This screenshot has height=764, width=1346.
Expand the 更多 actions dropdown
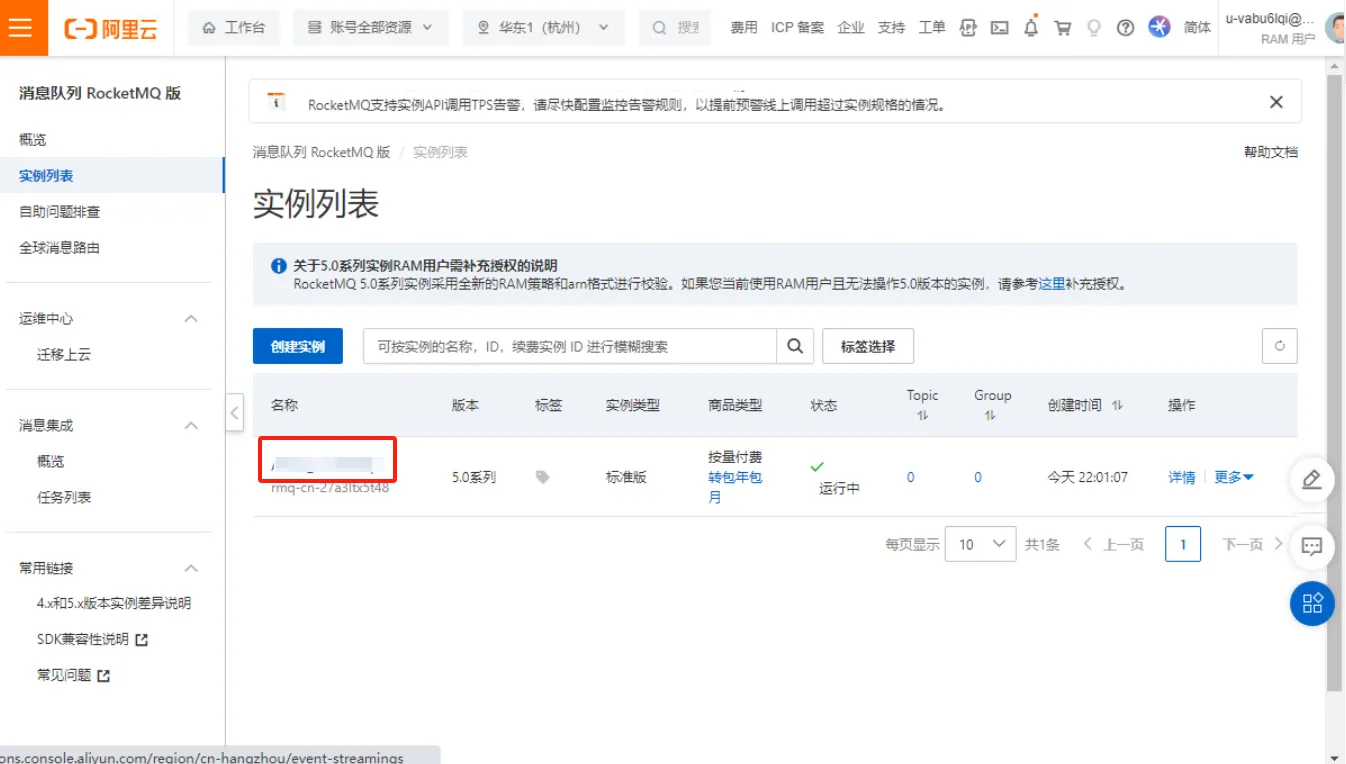(x=1234, y=478)
